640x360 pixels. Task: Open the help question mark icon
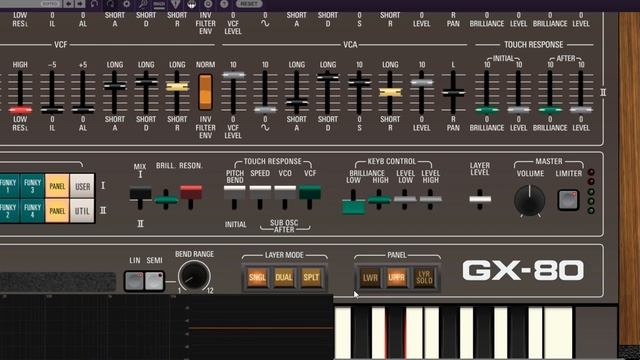[x=224, y=4]
